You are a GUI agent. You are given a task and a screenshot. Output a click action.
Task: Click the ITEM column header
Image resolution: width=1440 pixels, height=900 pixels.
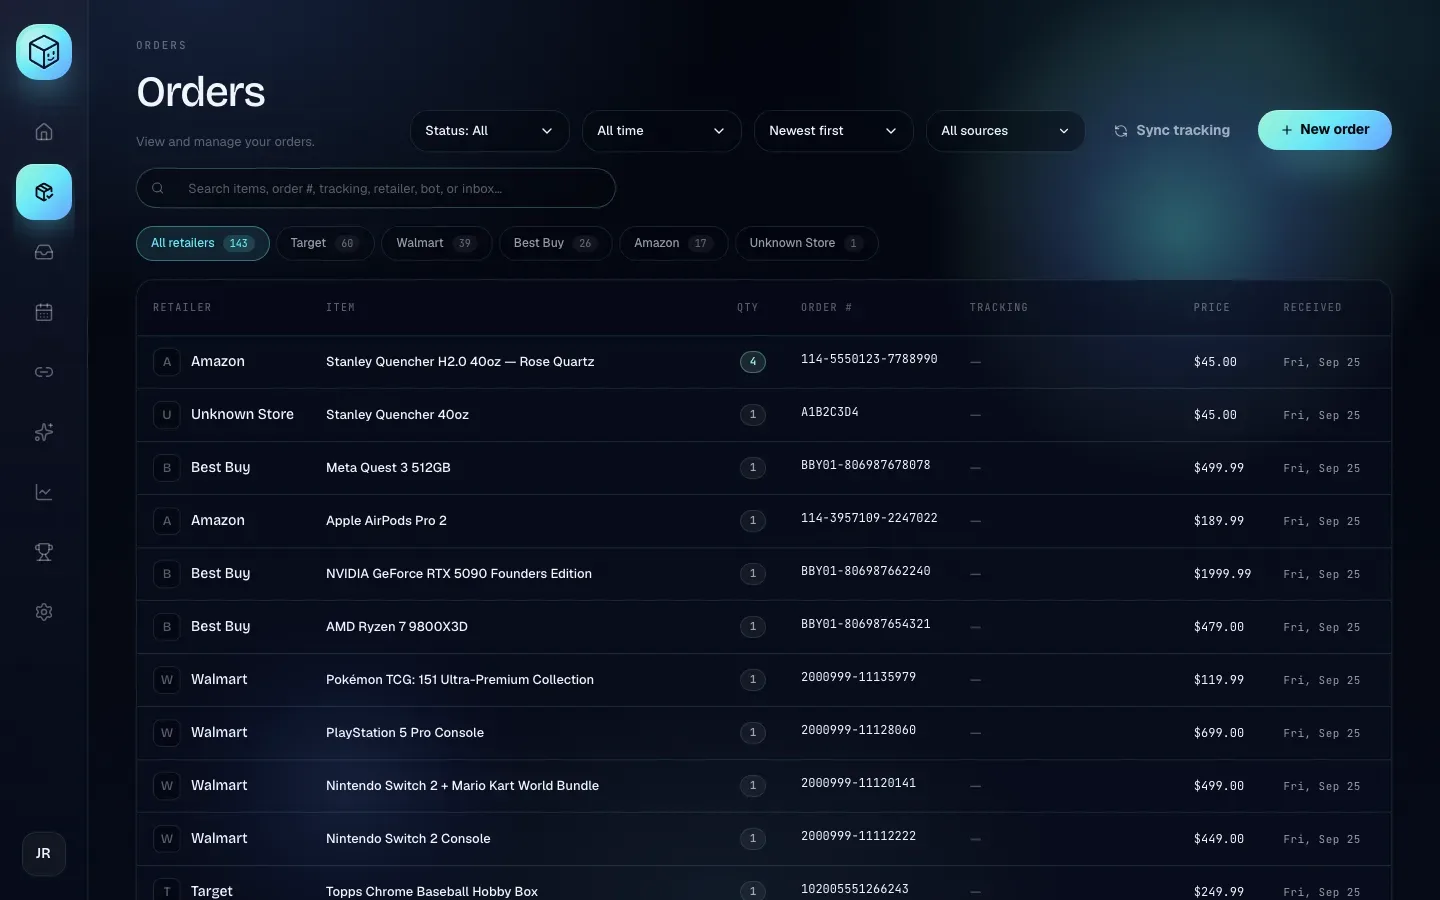[x=340, y=308]
